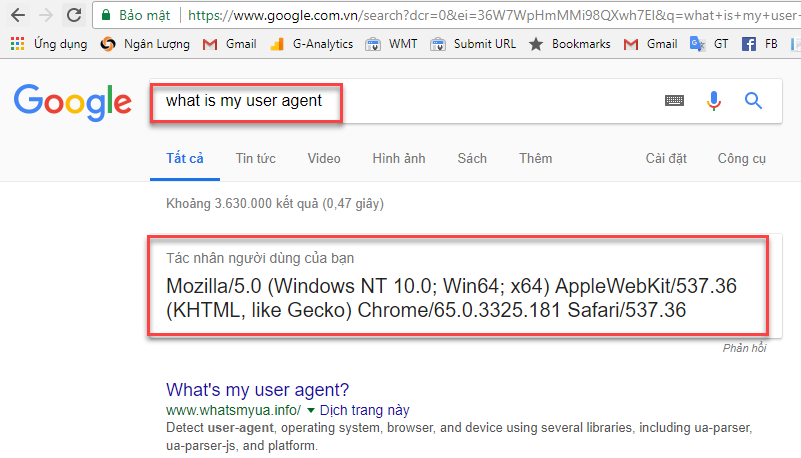Image resolution: width=801 pixels, height=458 pixels.
Task: Reload the page with the refresh icon
Action: point(74,15)
